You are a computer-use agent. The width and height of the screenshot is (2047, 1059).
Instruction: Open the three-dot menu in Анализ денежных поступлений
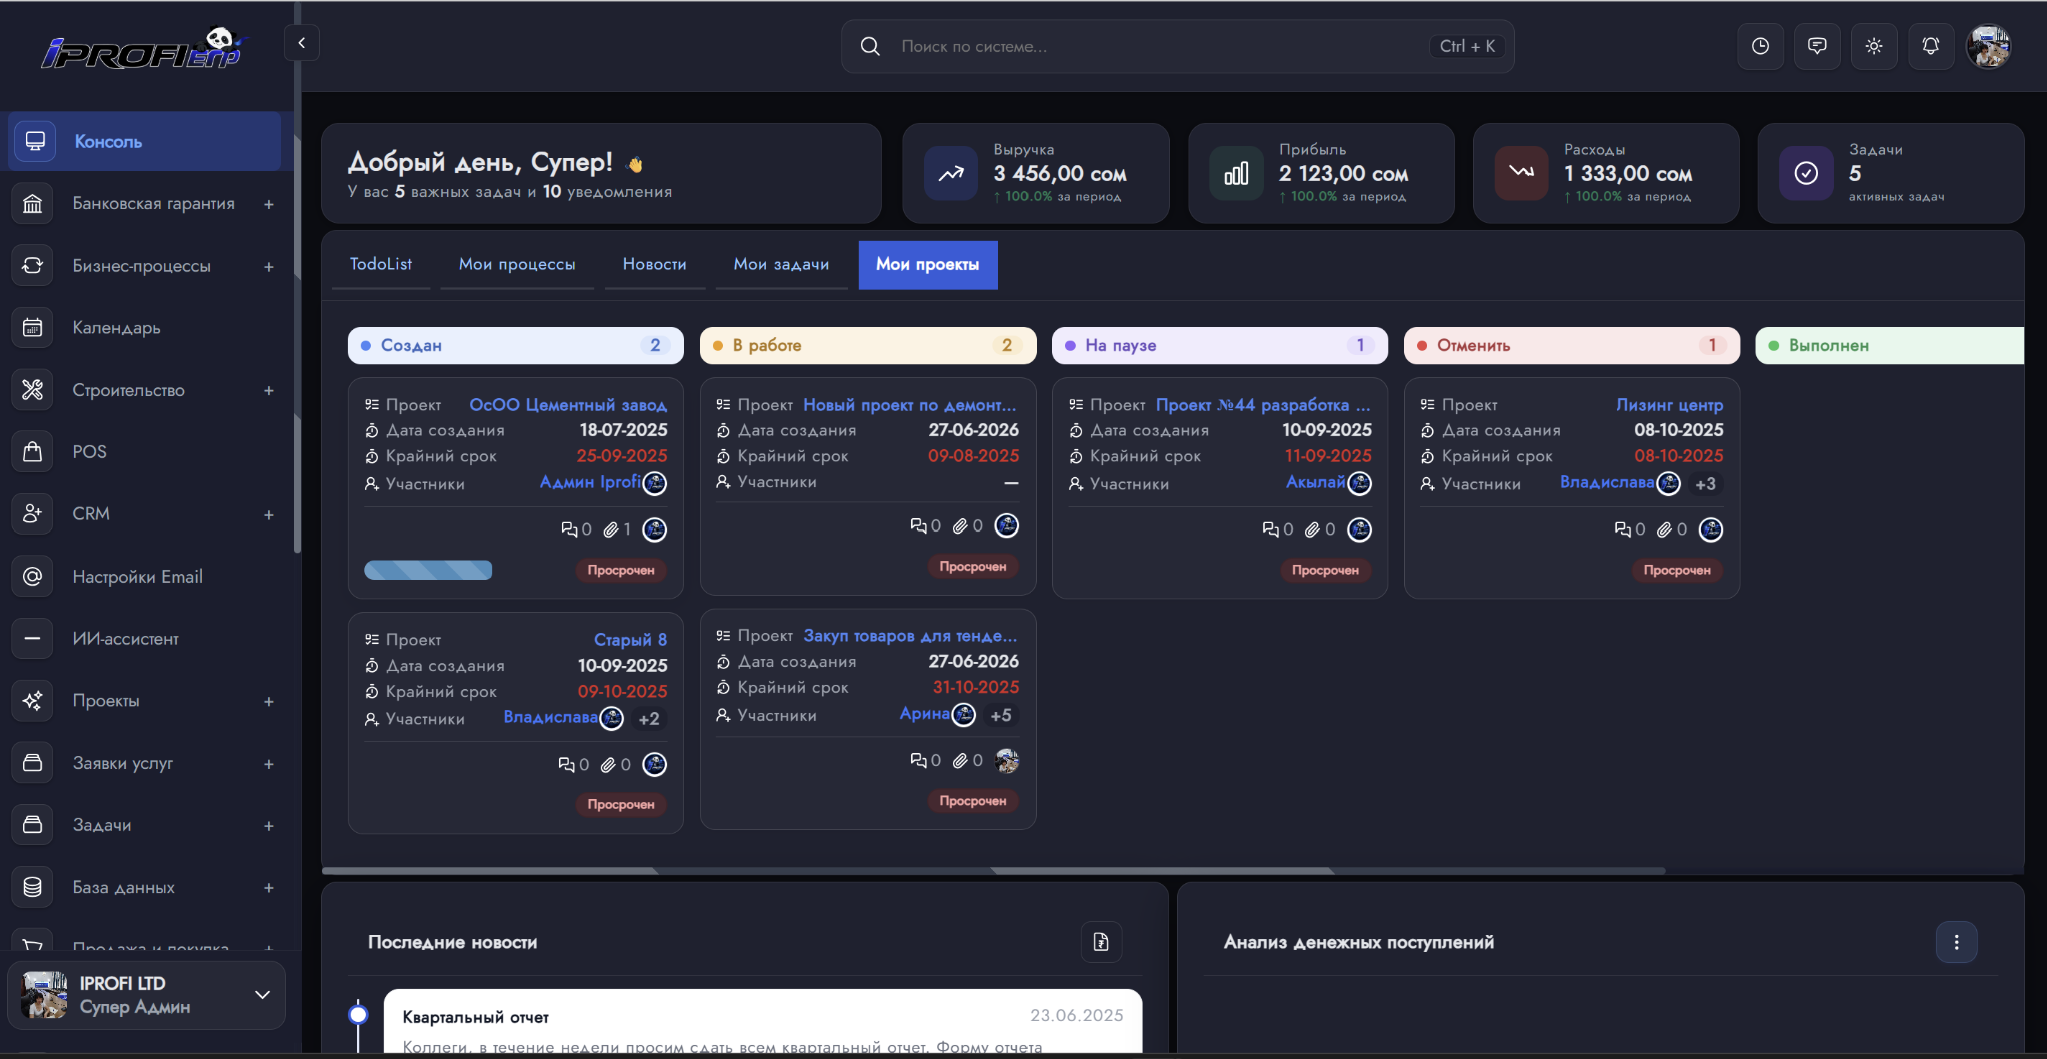point(1956,942)
